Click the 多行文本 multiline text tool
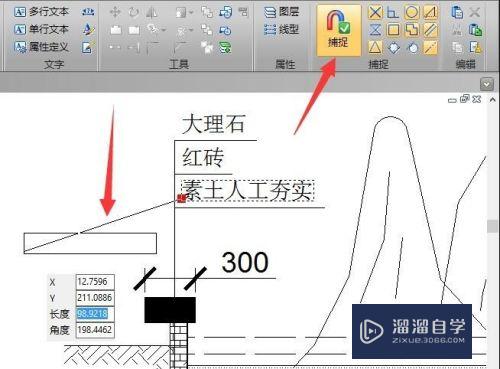Image resolution: width=500 pixels, height=369 pixels. coord(41,12)
